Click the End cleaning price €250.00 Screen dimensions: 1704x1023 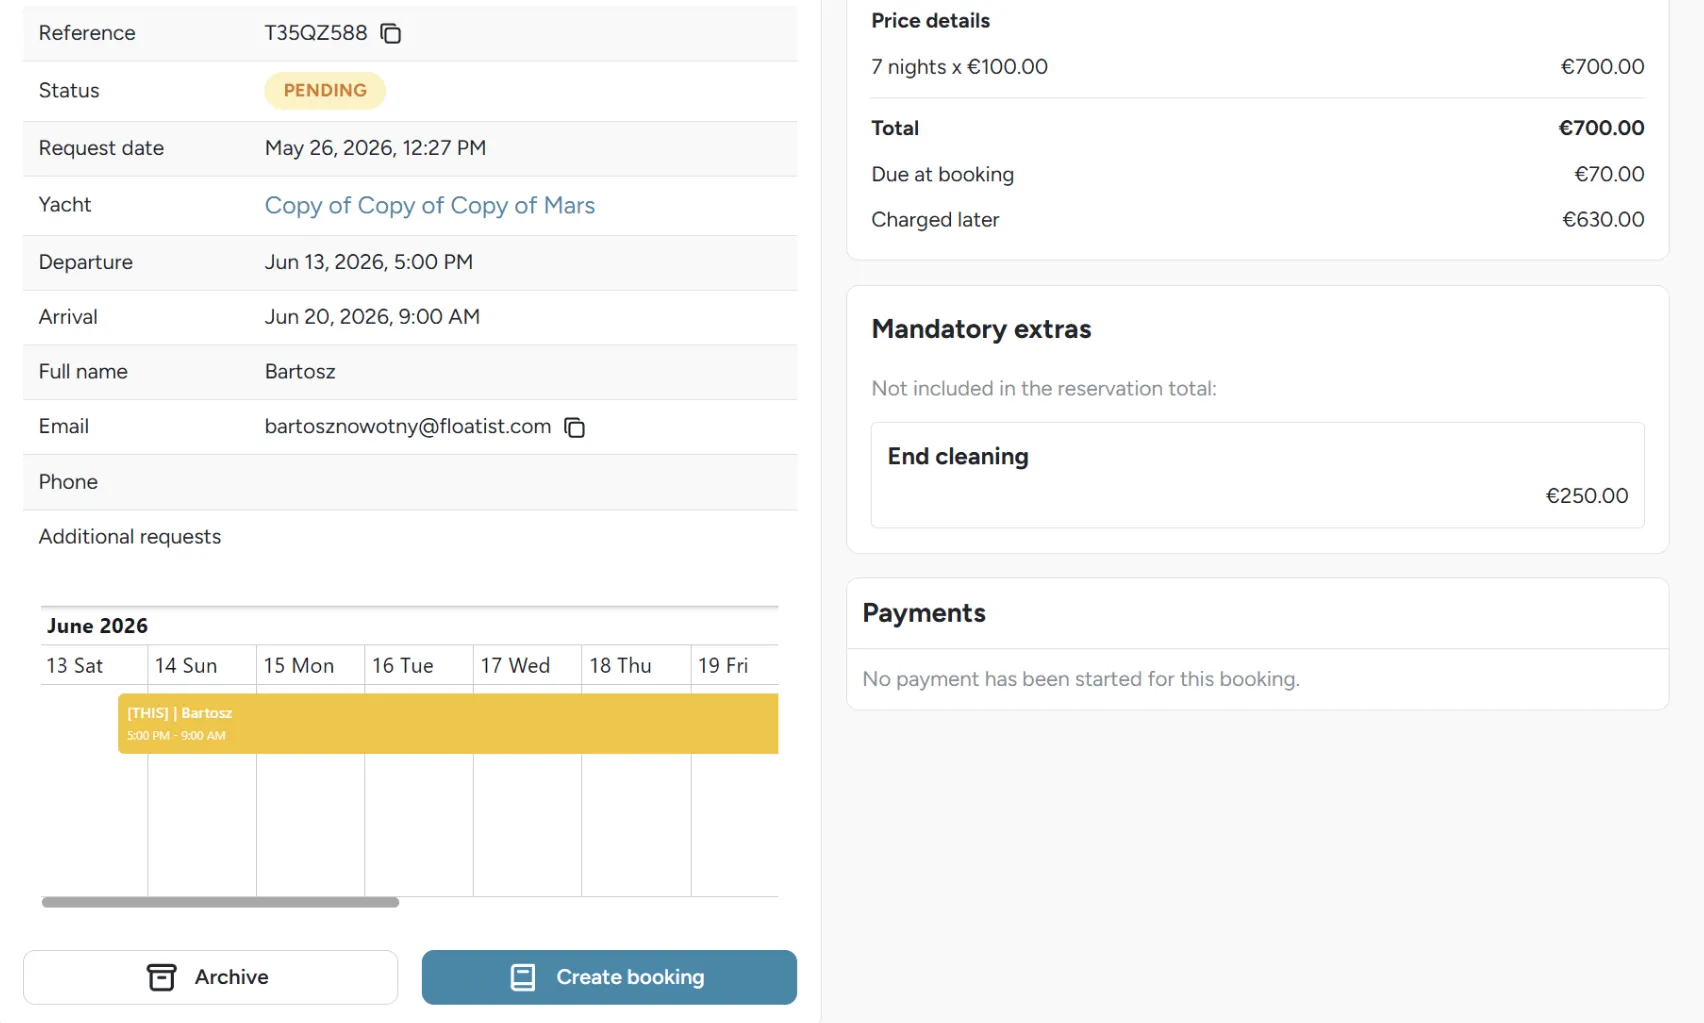pyautogui.click(x=1587, y=496)
